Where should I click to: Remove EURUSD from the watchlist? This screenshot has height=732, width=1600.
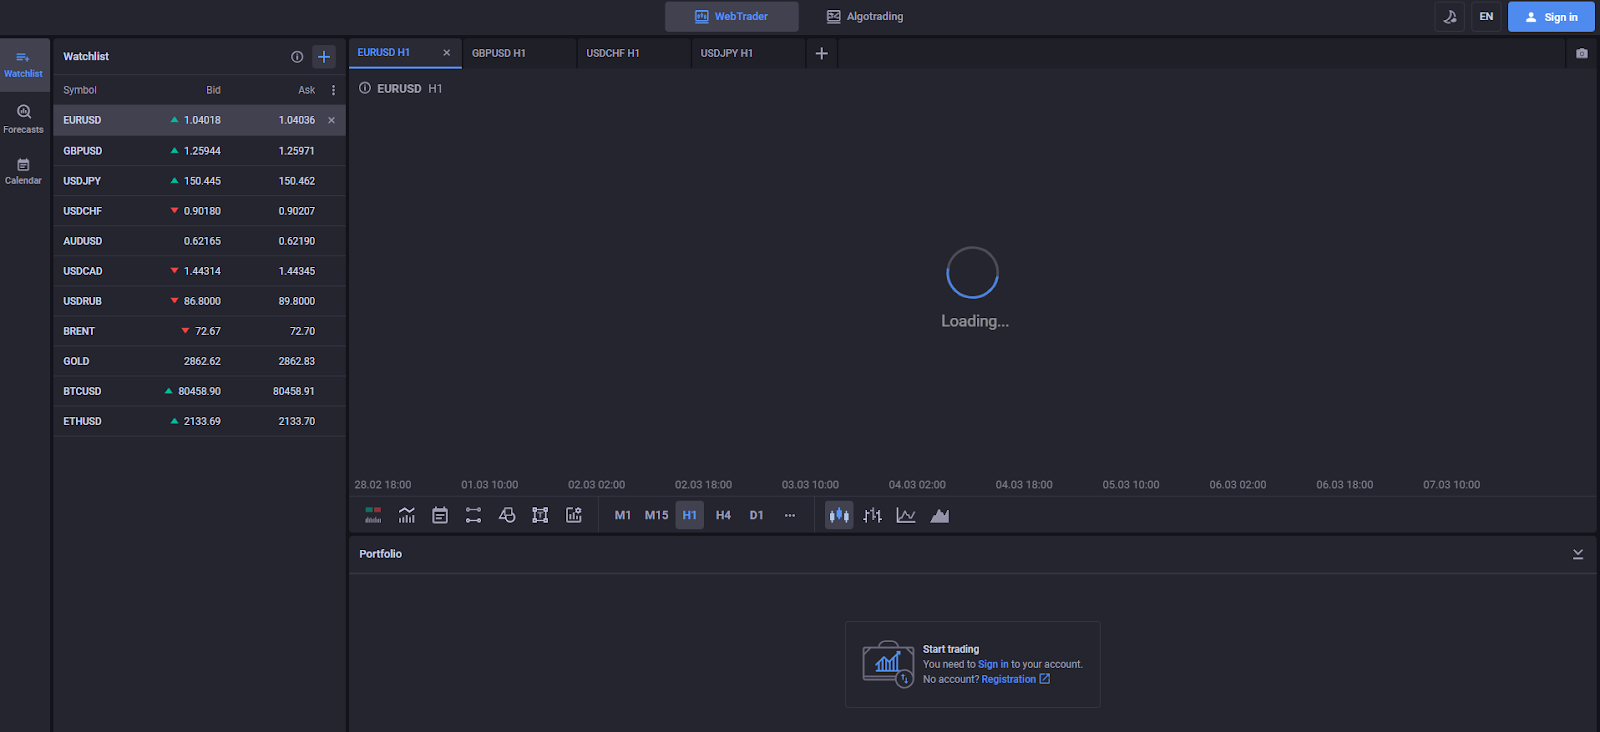coord(331,120)
